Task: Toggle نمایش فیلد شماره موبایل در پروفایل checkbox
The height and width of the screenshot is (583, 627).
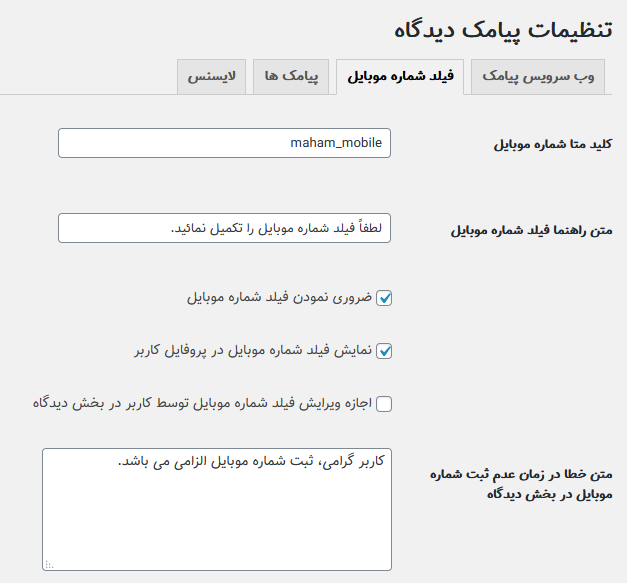Action: [384, 351]
